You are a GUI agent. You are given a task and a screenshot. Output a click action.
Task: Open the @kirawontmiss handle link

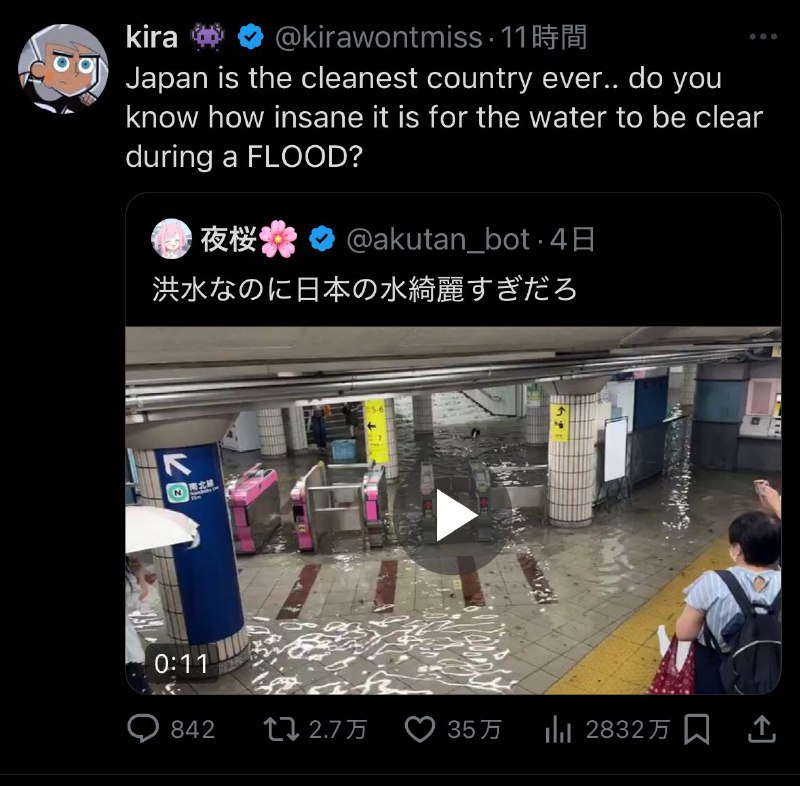379,37
